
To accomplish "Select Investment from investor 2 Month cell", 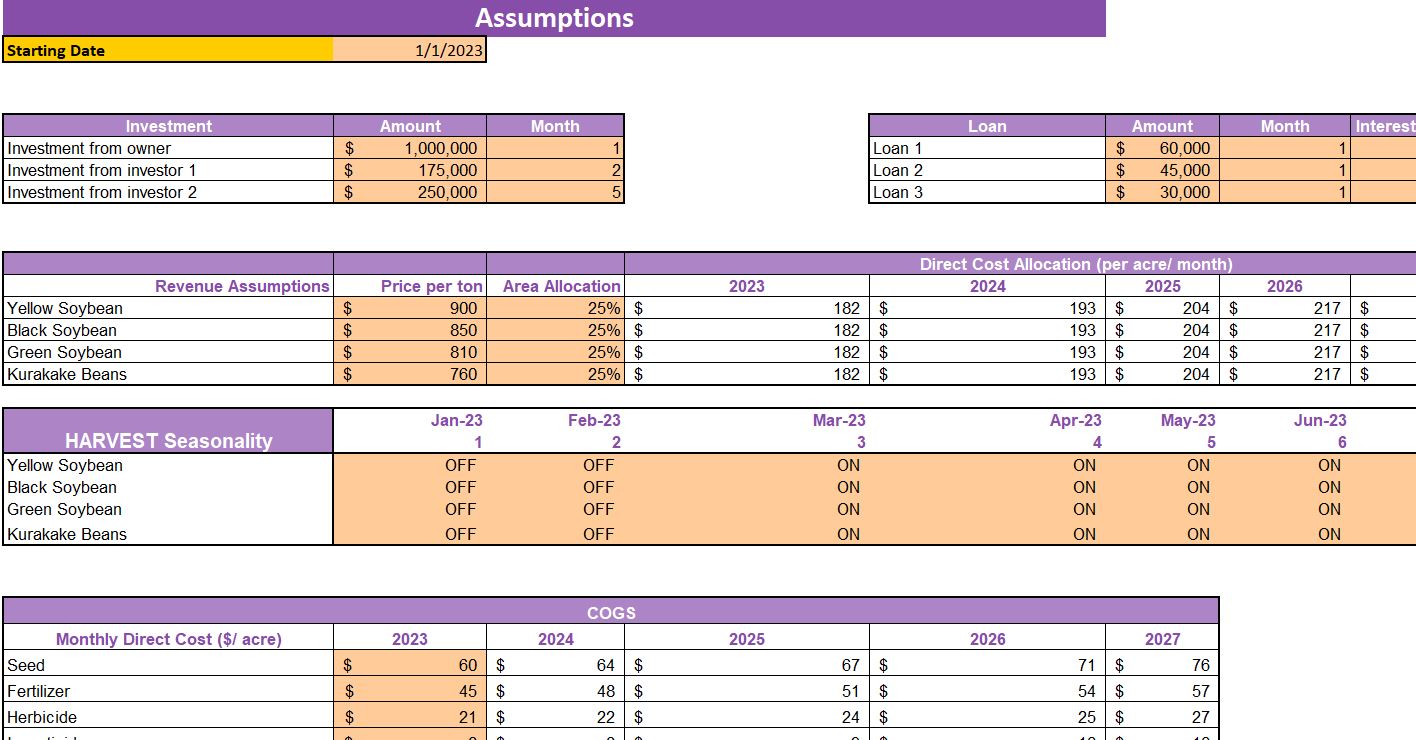I will click(x=555, y=192).
